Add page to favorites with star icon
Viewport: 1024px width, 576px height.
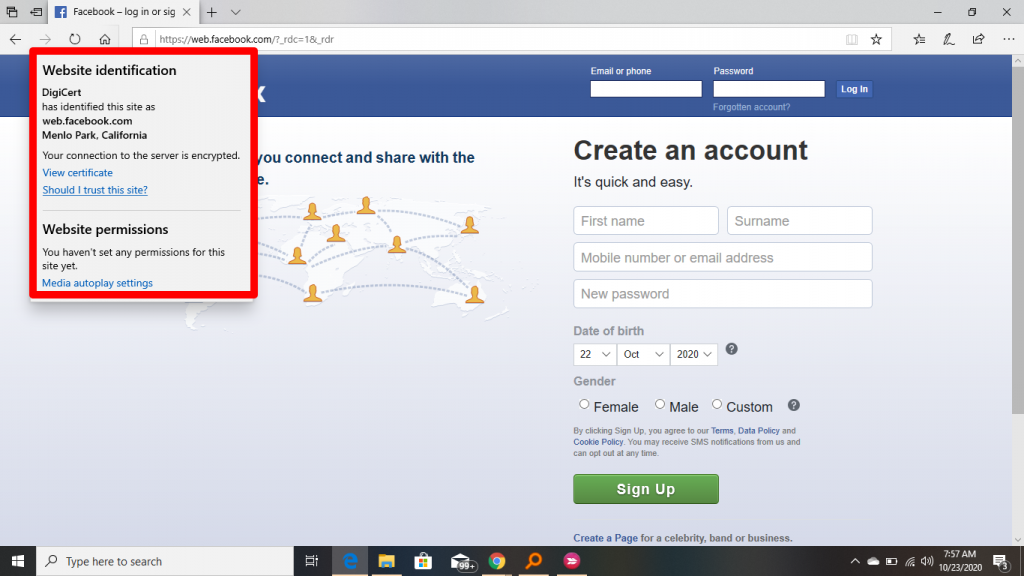pyautogui.click(x=876, y=40)
